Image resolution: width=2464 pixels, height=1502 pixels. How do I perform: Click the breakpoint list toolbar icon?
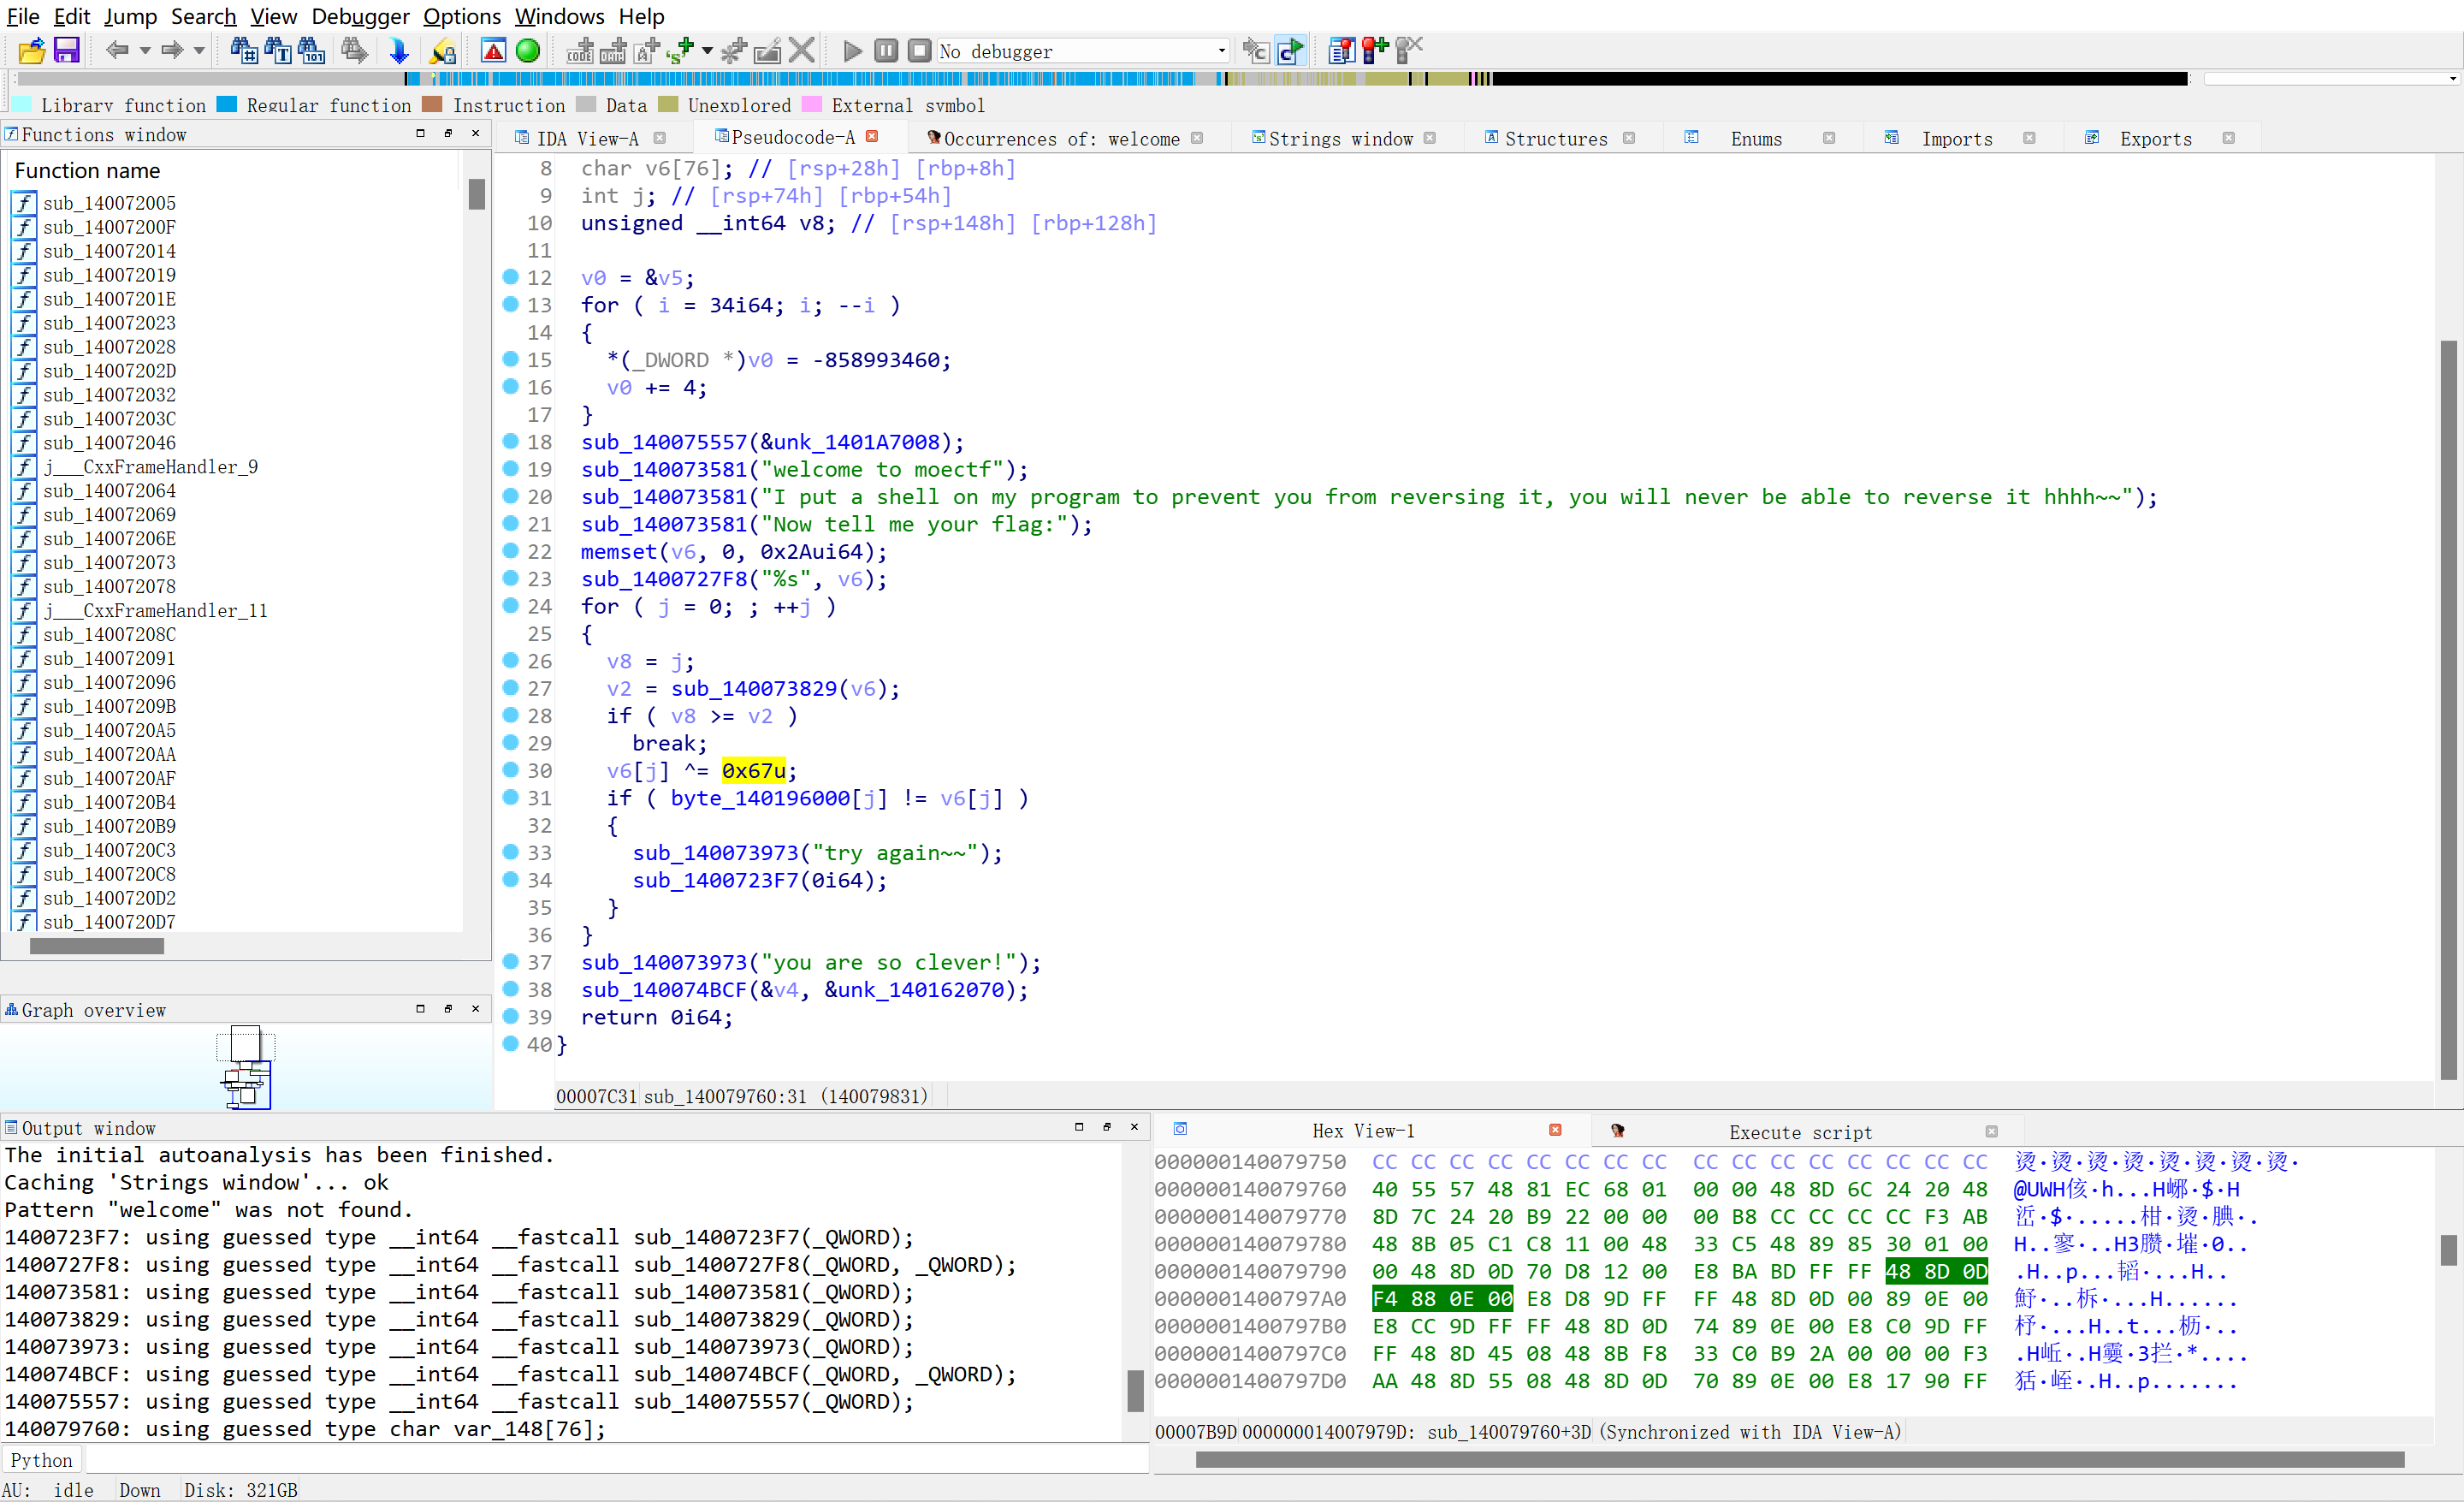[1341, 50]
